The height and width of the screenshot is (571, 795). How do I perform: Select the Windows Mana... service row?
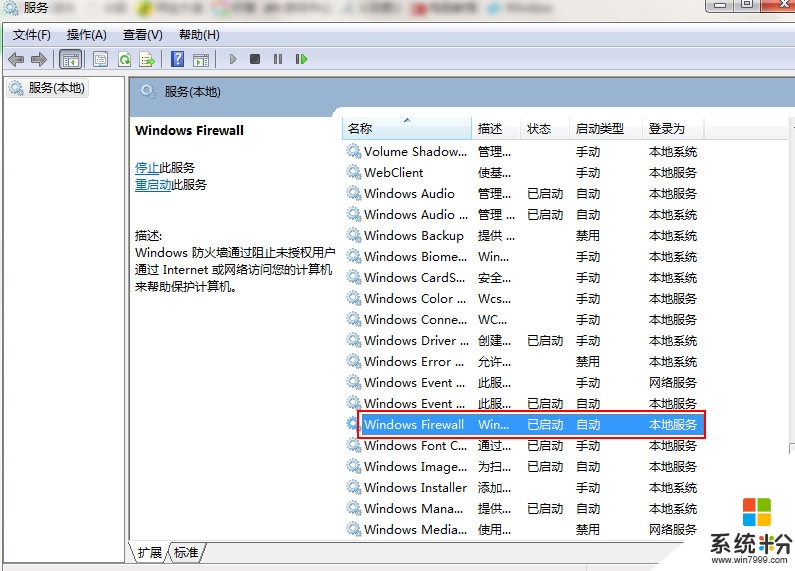[523, 509]
